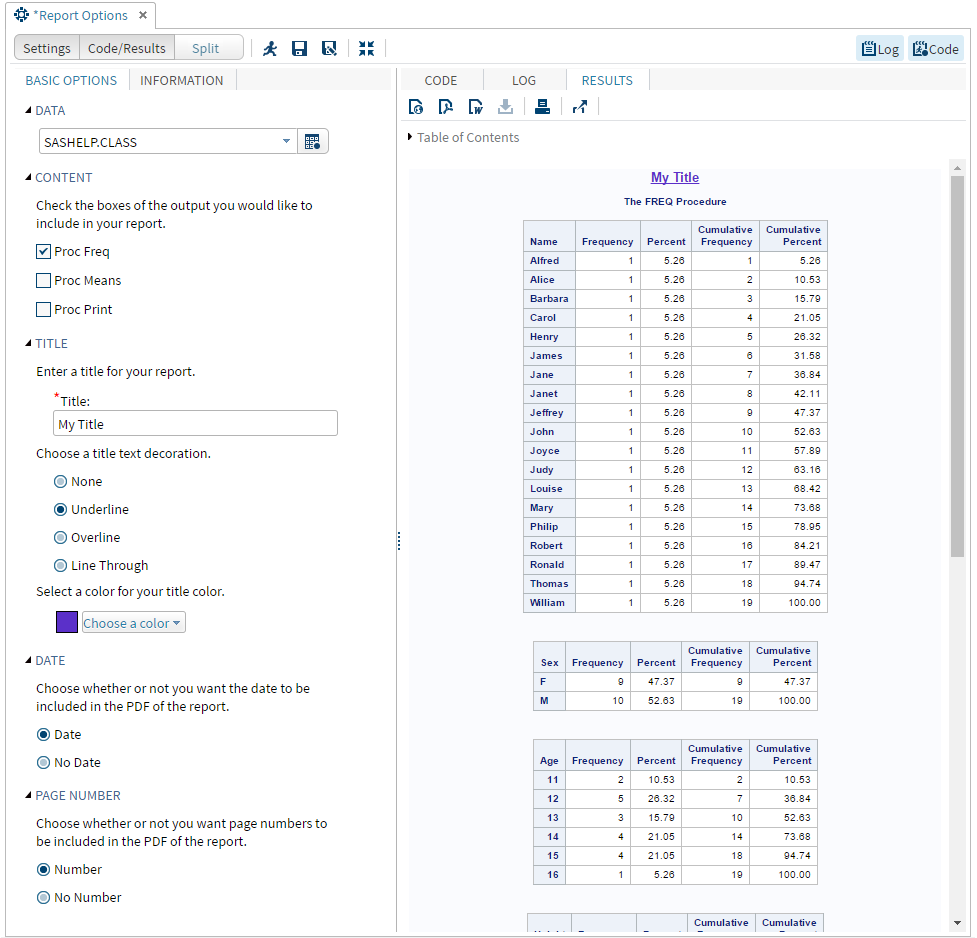Click the Code/Results view button
Image resolution: width=977 pixels, height=938 pixels.
point(127,48)
